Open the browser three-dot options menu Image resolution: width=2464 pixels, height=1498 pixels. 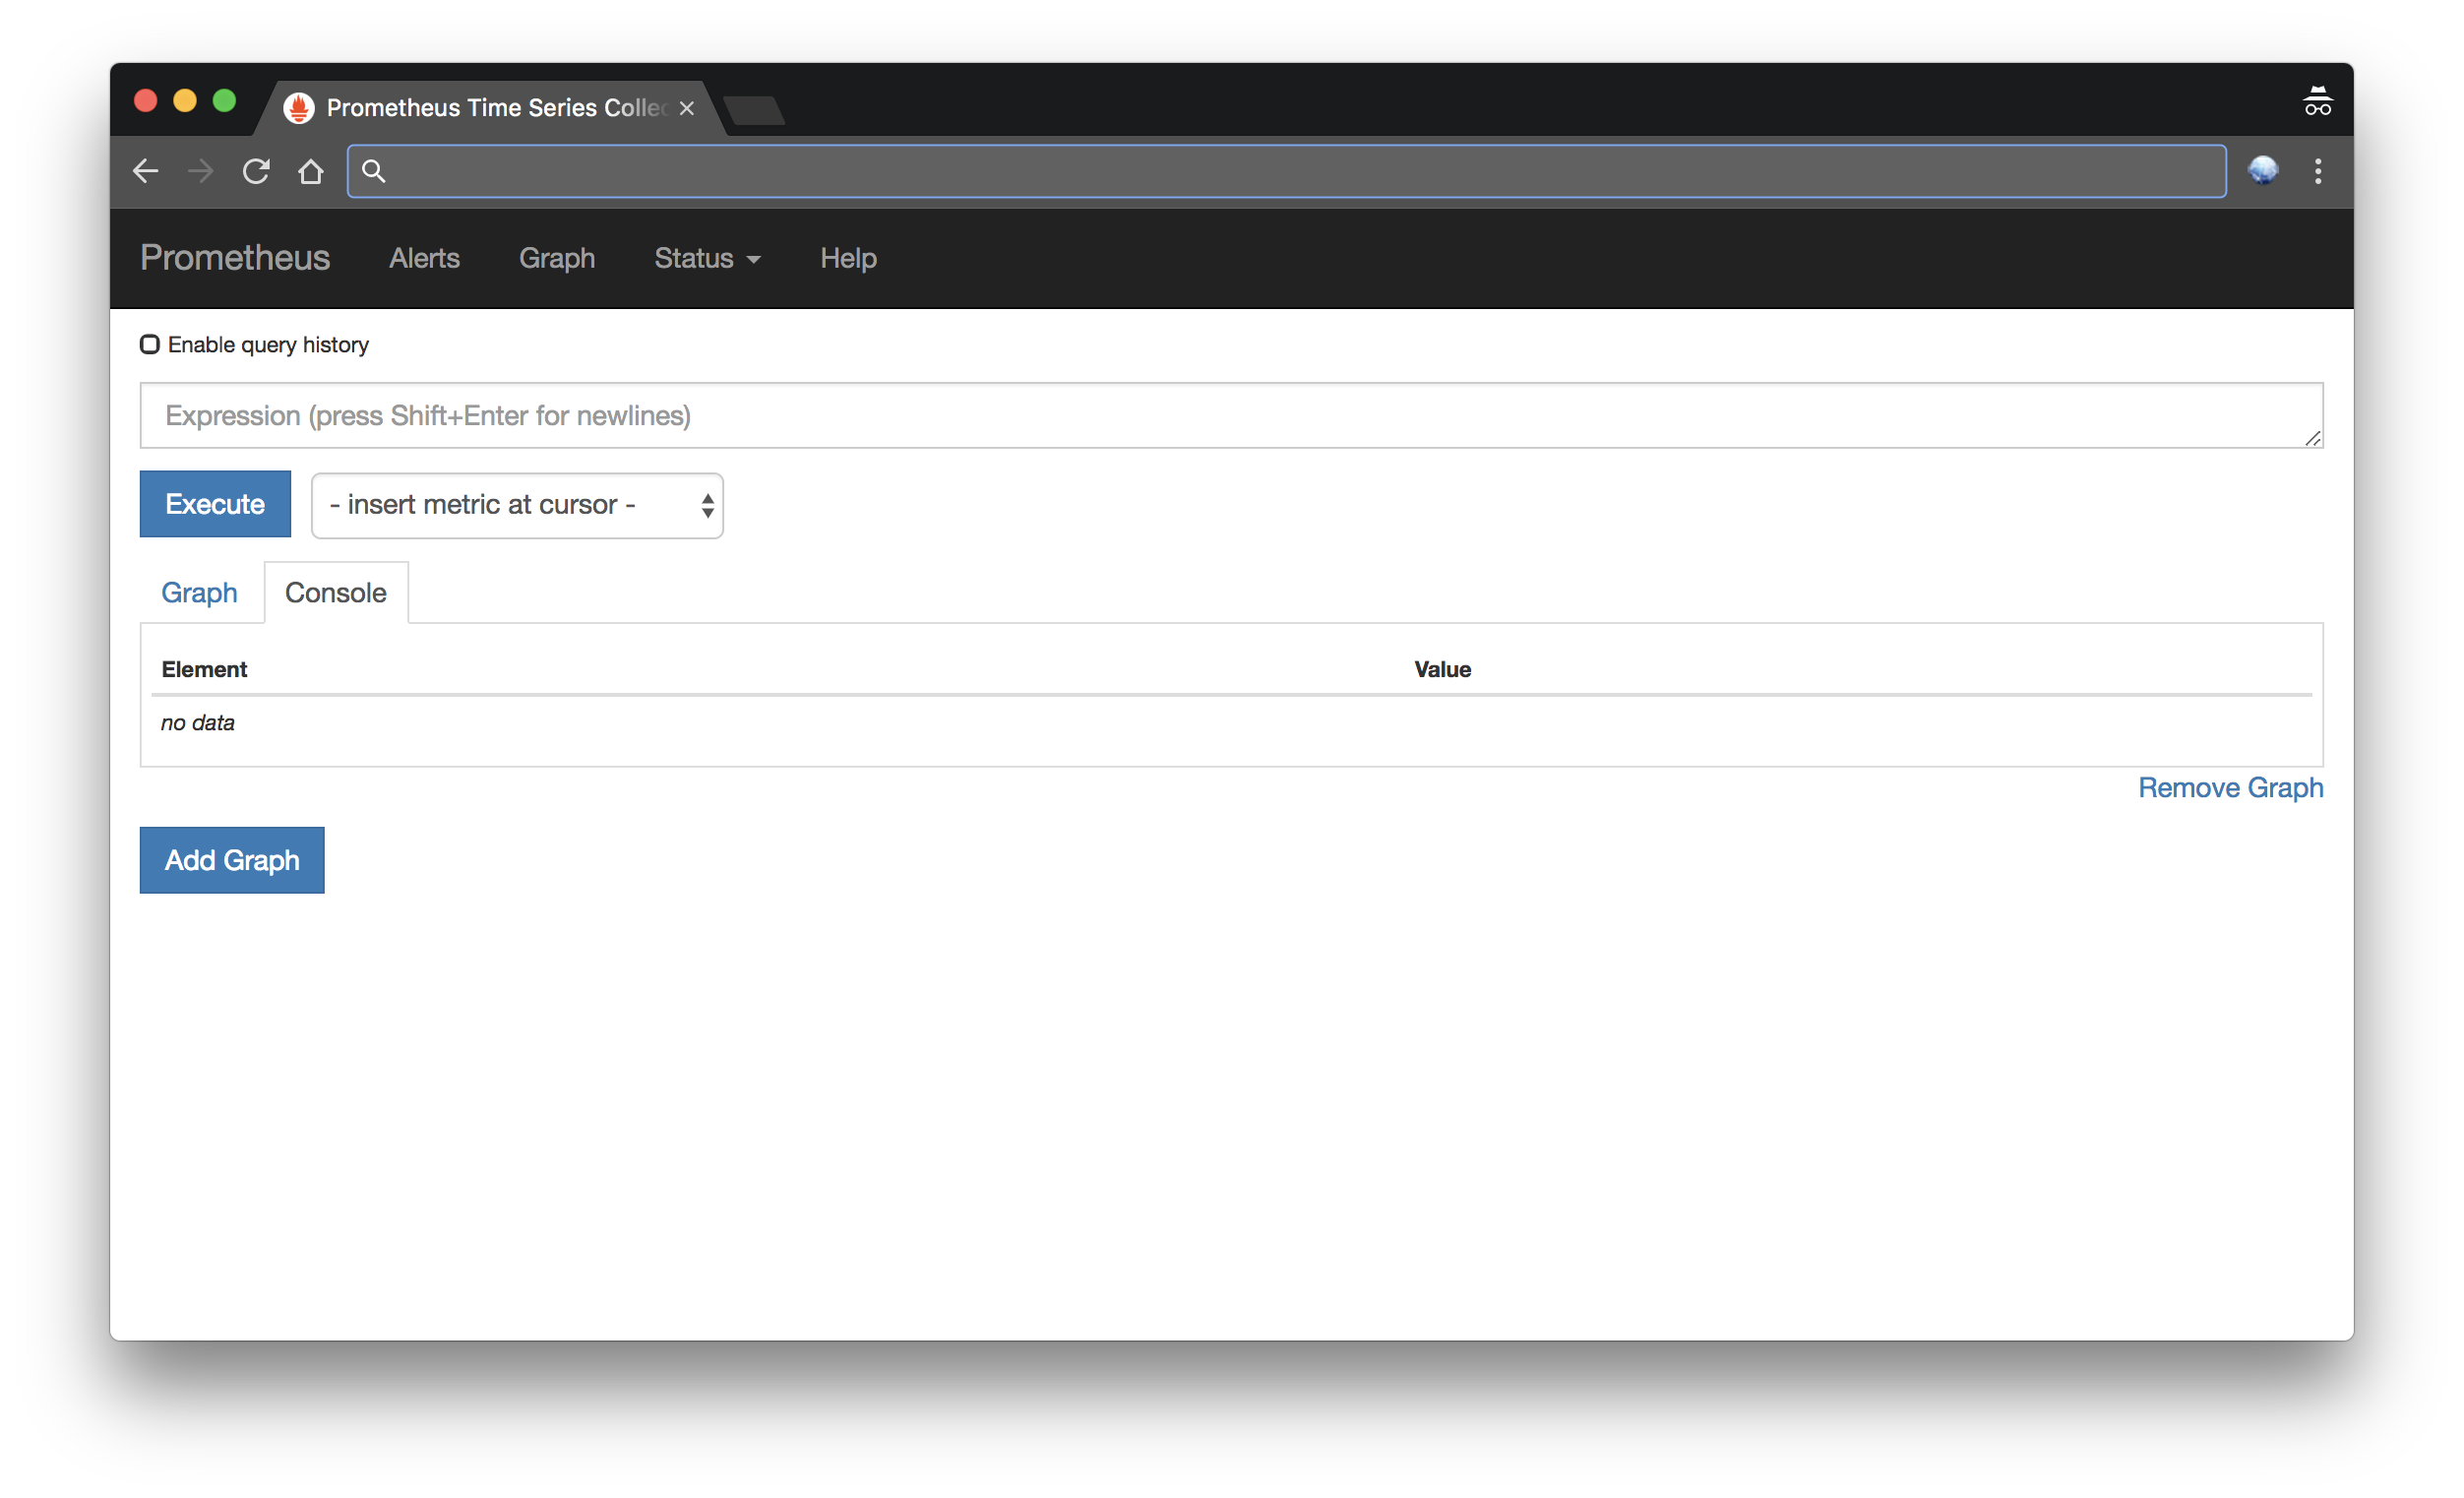point(2318,171)
